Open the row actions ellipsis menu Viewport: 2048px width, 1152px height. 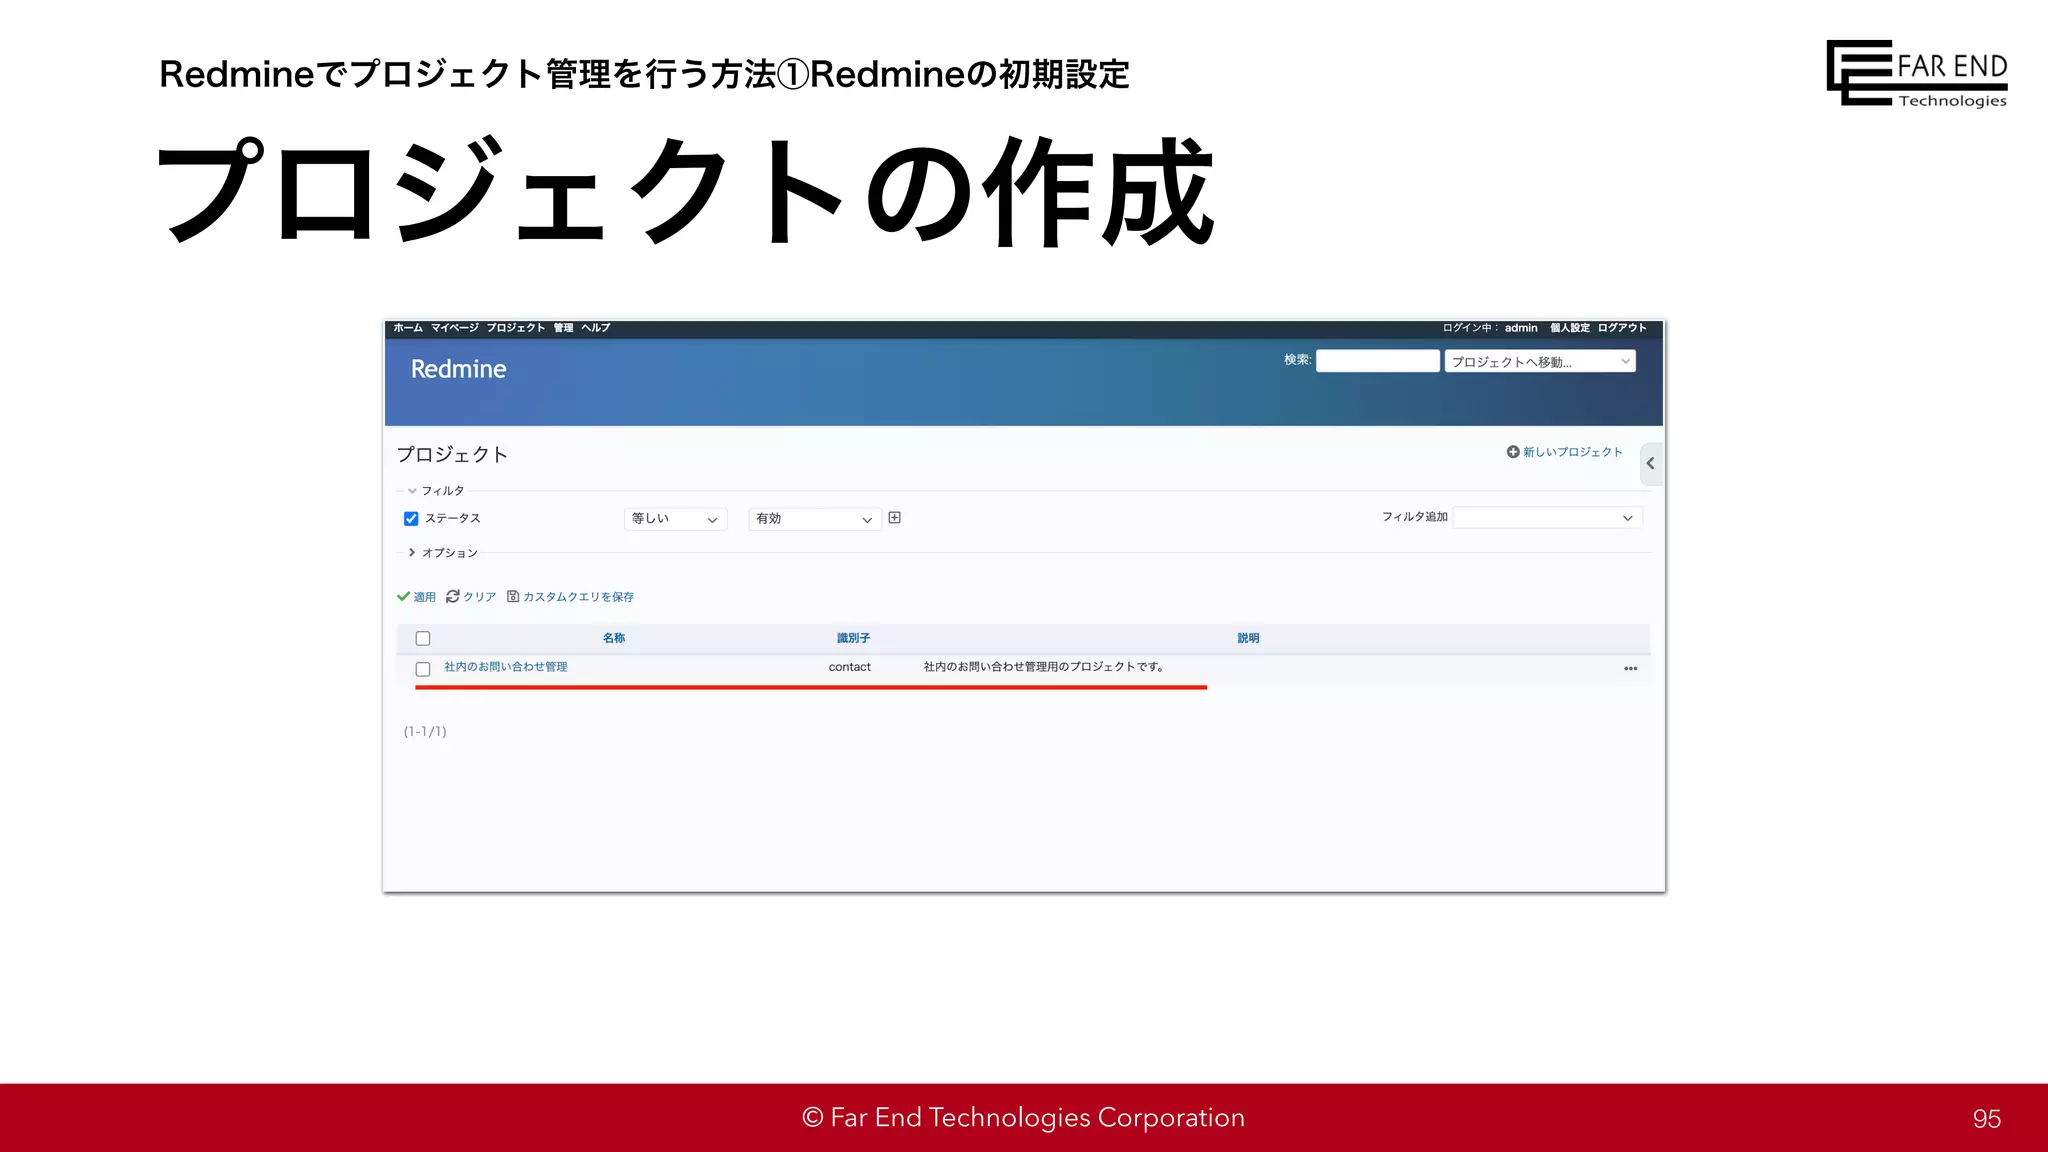coord(1631,669)
